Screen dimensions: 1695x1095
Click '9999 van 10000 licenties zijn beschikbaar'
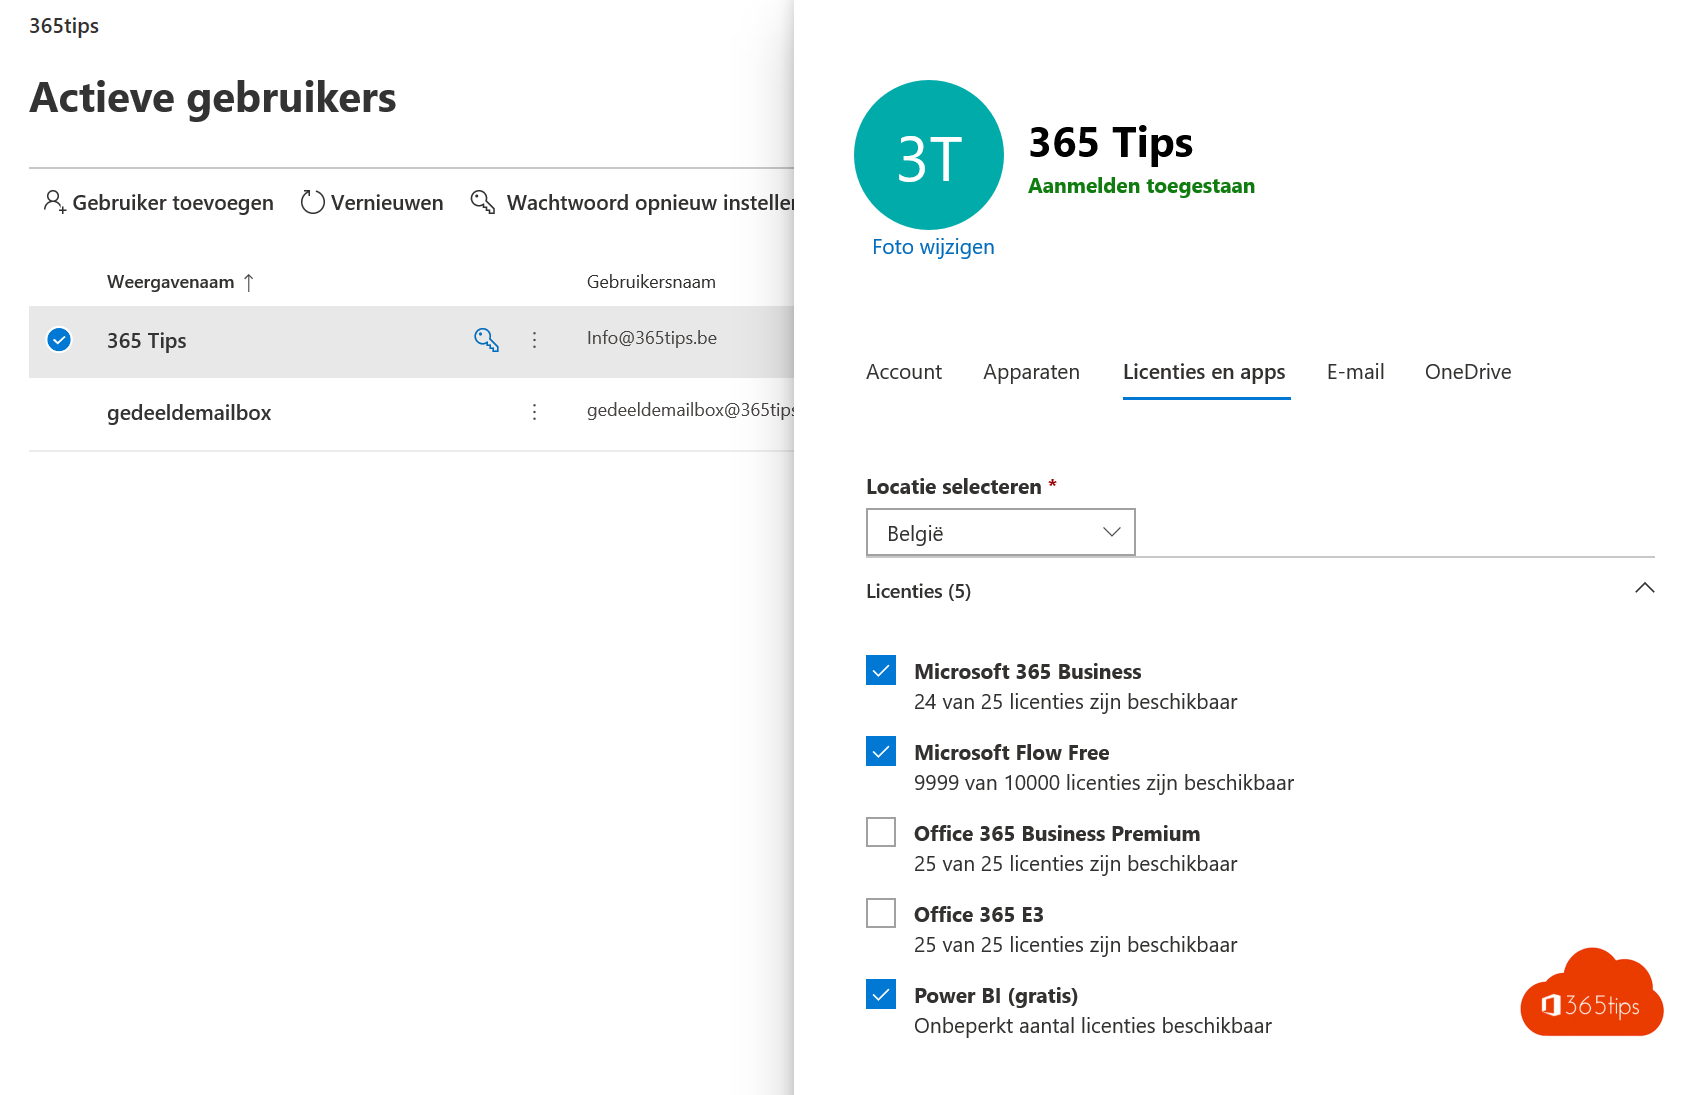(x=1104, y=783)
